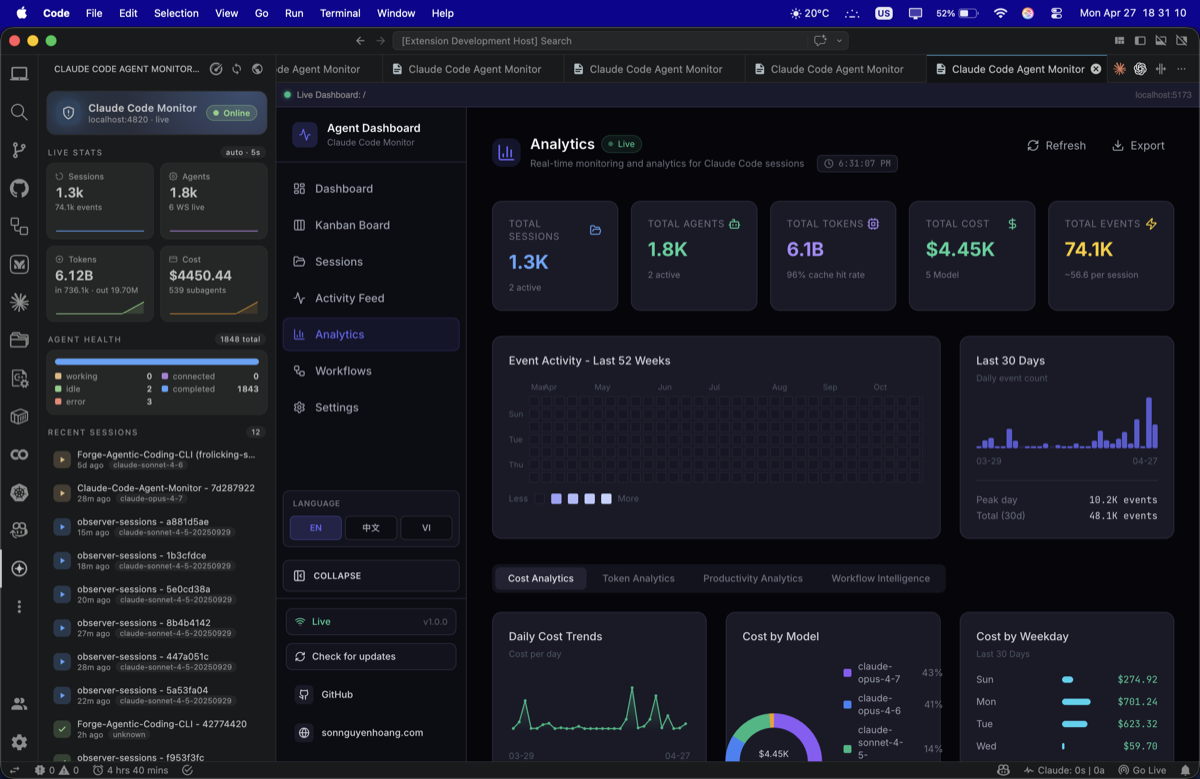Toggle the primary sidebar layout icon
The image size is (1200, 779).
click(x=1140, y=41)
